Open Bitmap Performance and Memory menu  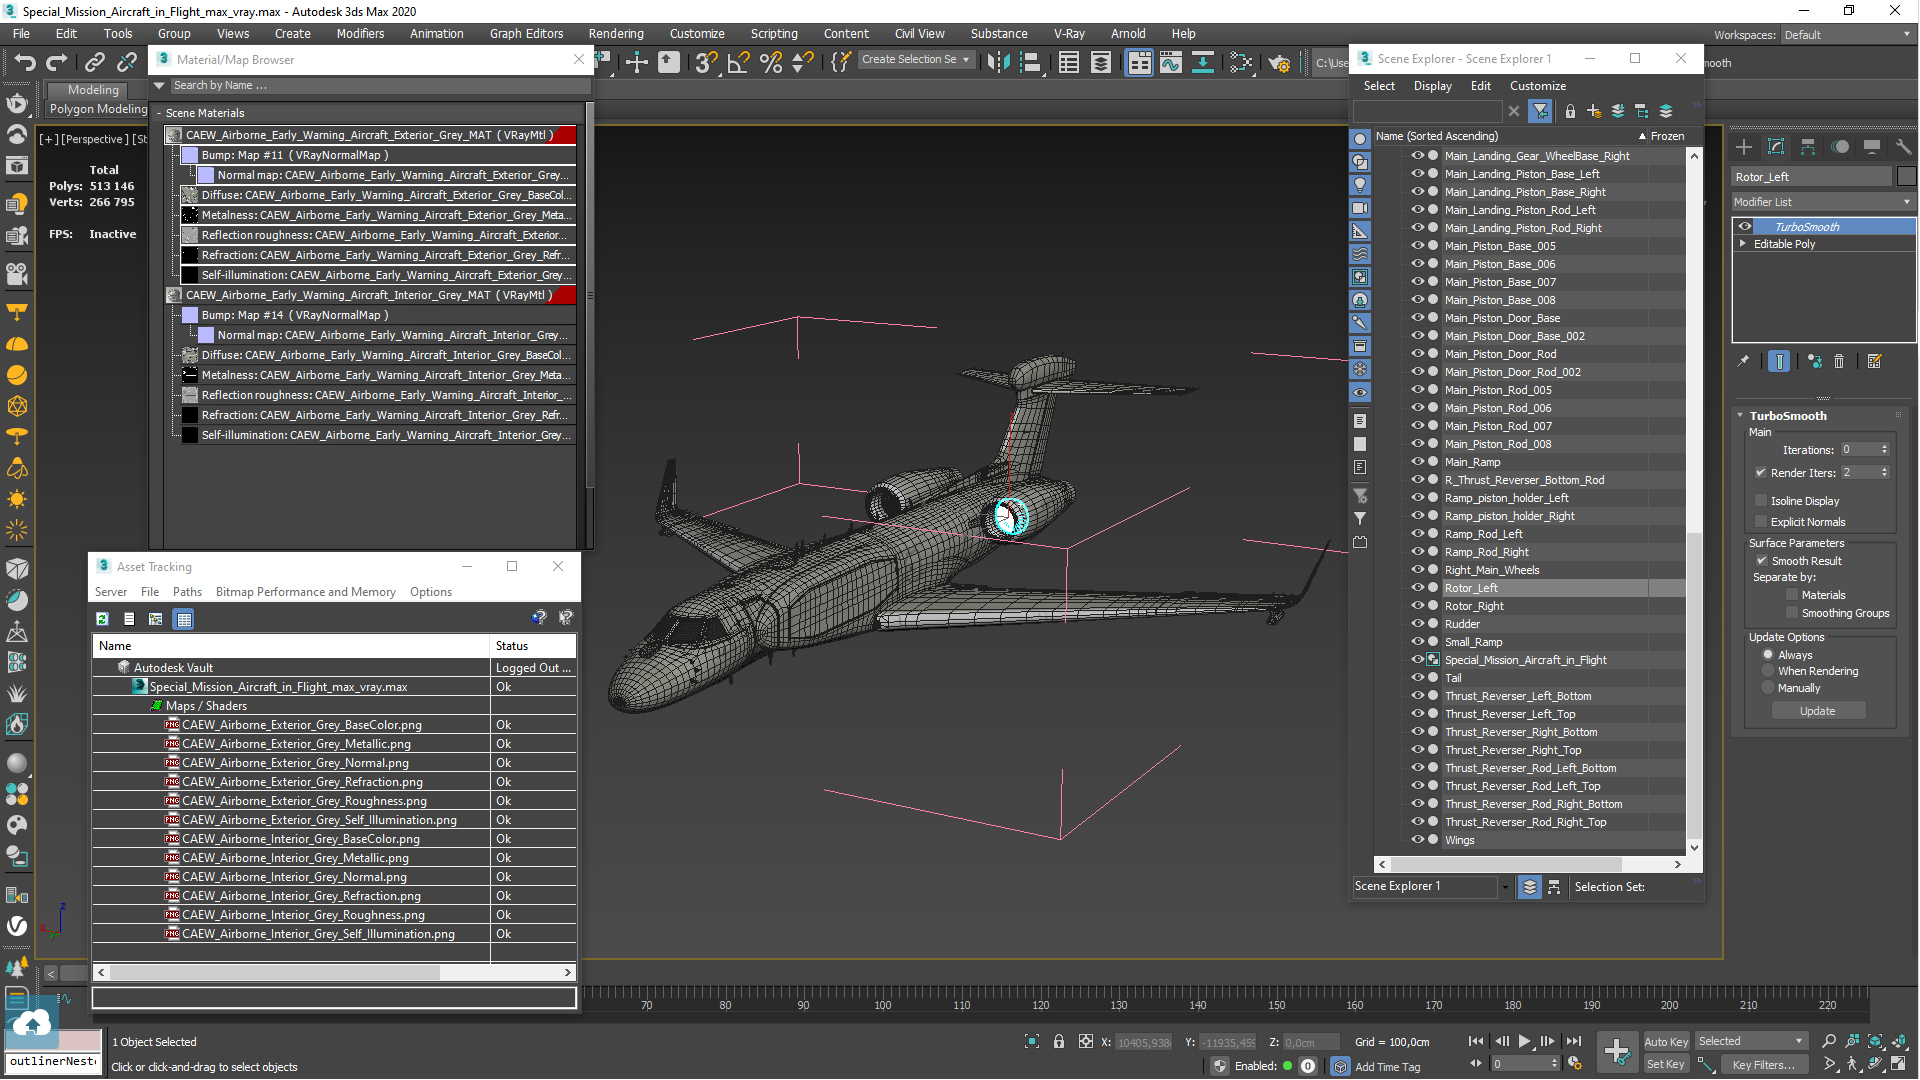306,592
